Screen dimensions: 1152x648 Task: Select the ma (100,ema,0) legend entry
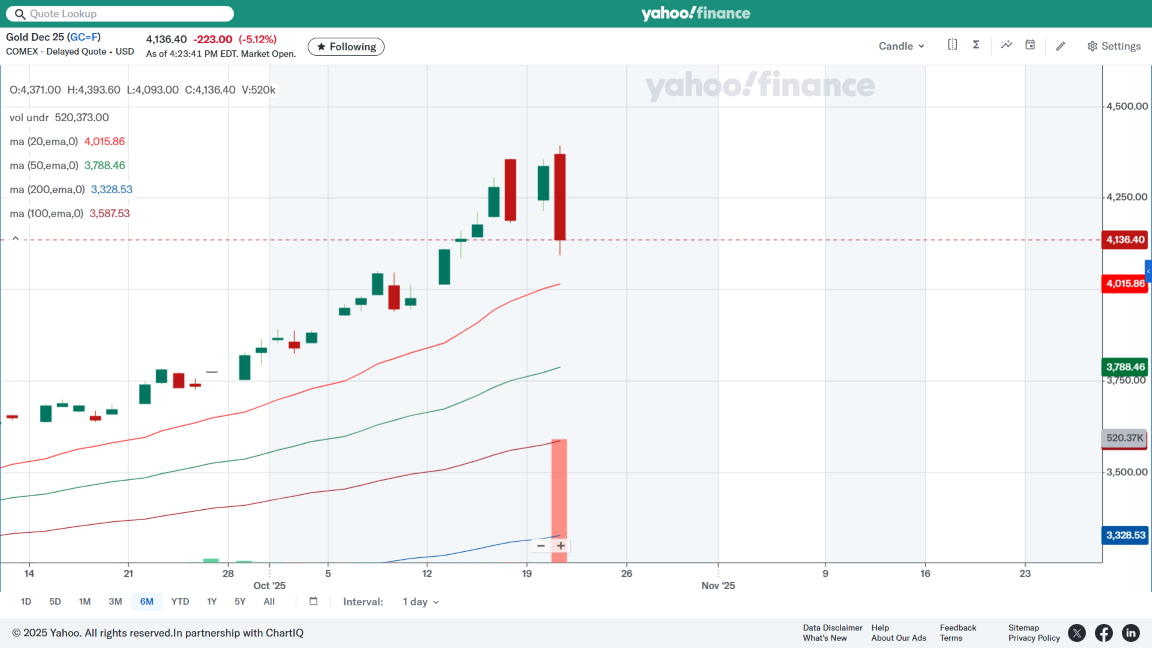(69, 213)
